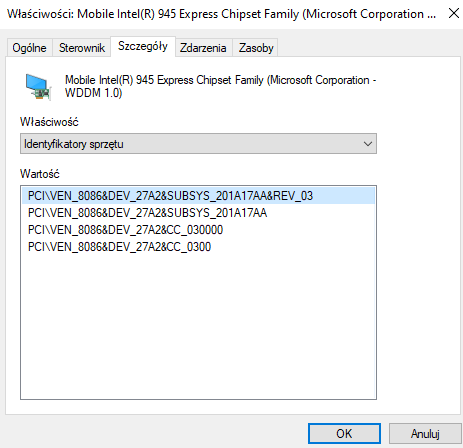This screenshot has height=448, width=463.
Task: Click the display adapter device icon
Action: (38, 87)
